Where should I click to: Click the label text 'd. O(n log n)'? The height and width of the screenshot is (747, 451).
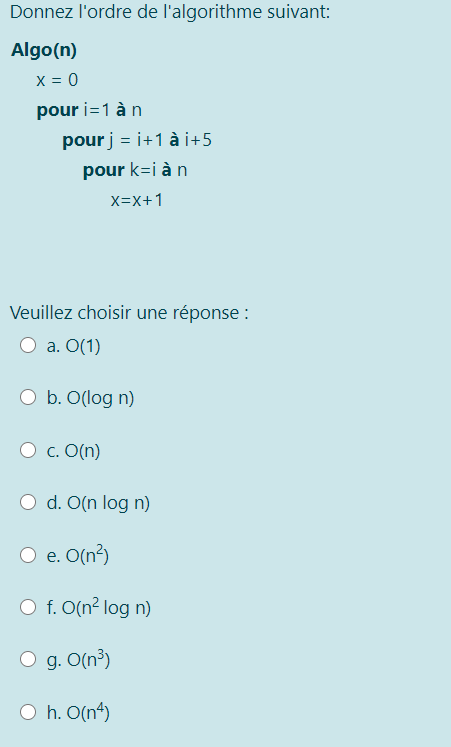tap(98, 503)
